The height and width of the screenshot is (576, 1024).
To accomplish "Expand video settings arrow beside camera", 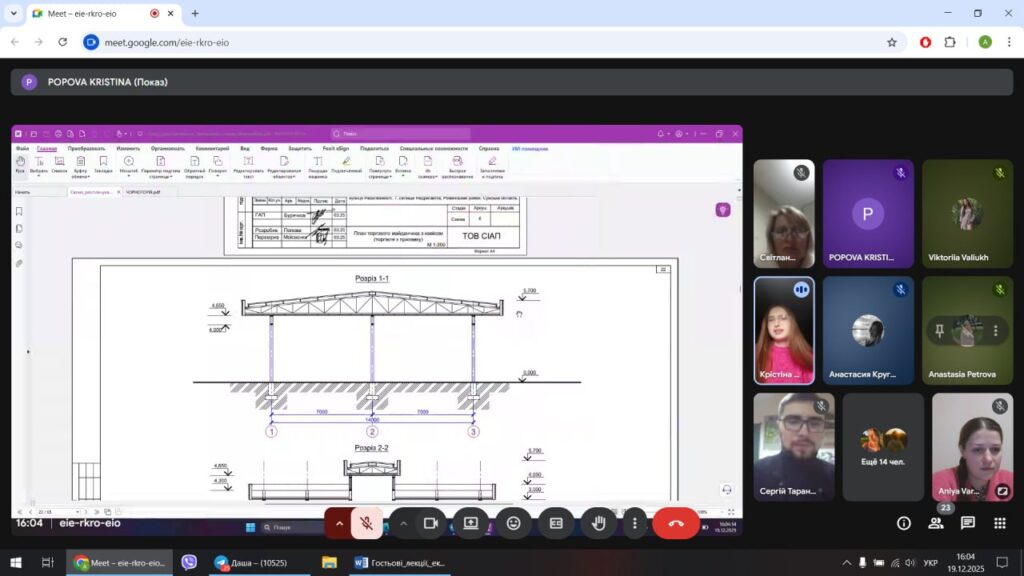I will (x=404, y=523).
